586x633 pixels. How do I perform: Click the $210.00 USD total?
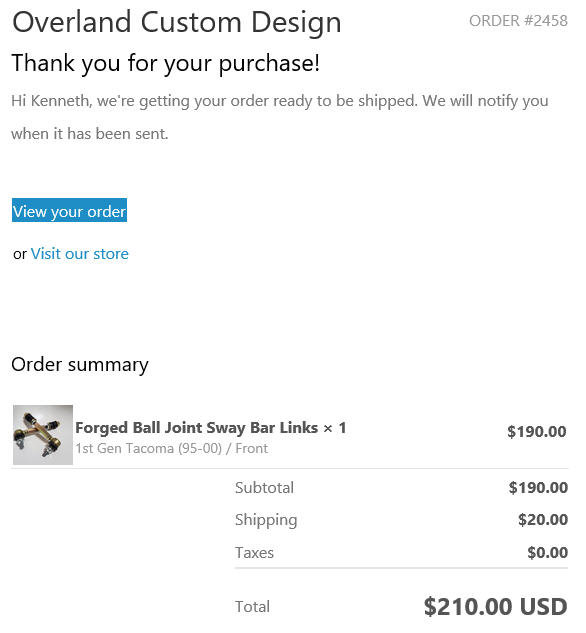coord(496,606)
